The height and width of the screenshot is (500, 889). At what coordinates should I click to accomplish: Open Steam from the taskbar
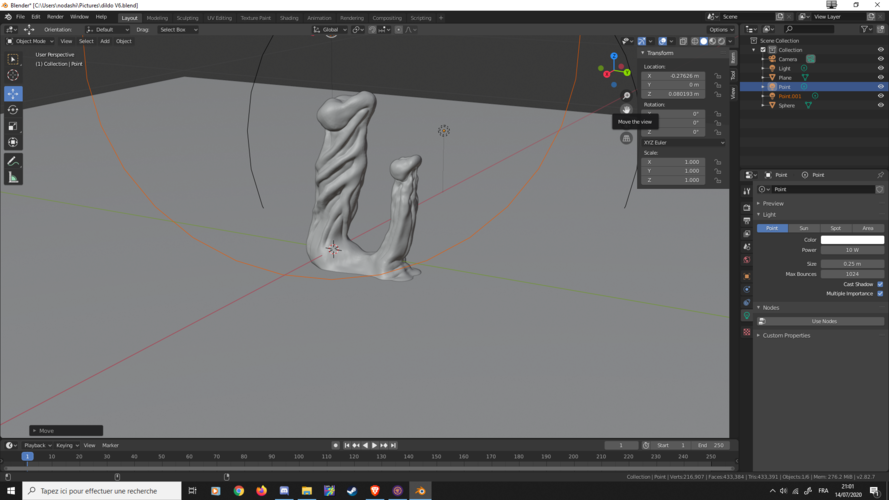[352, 491]
